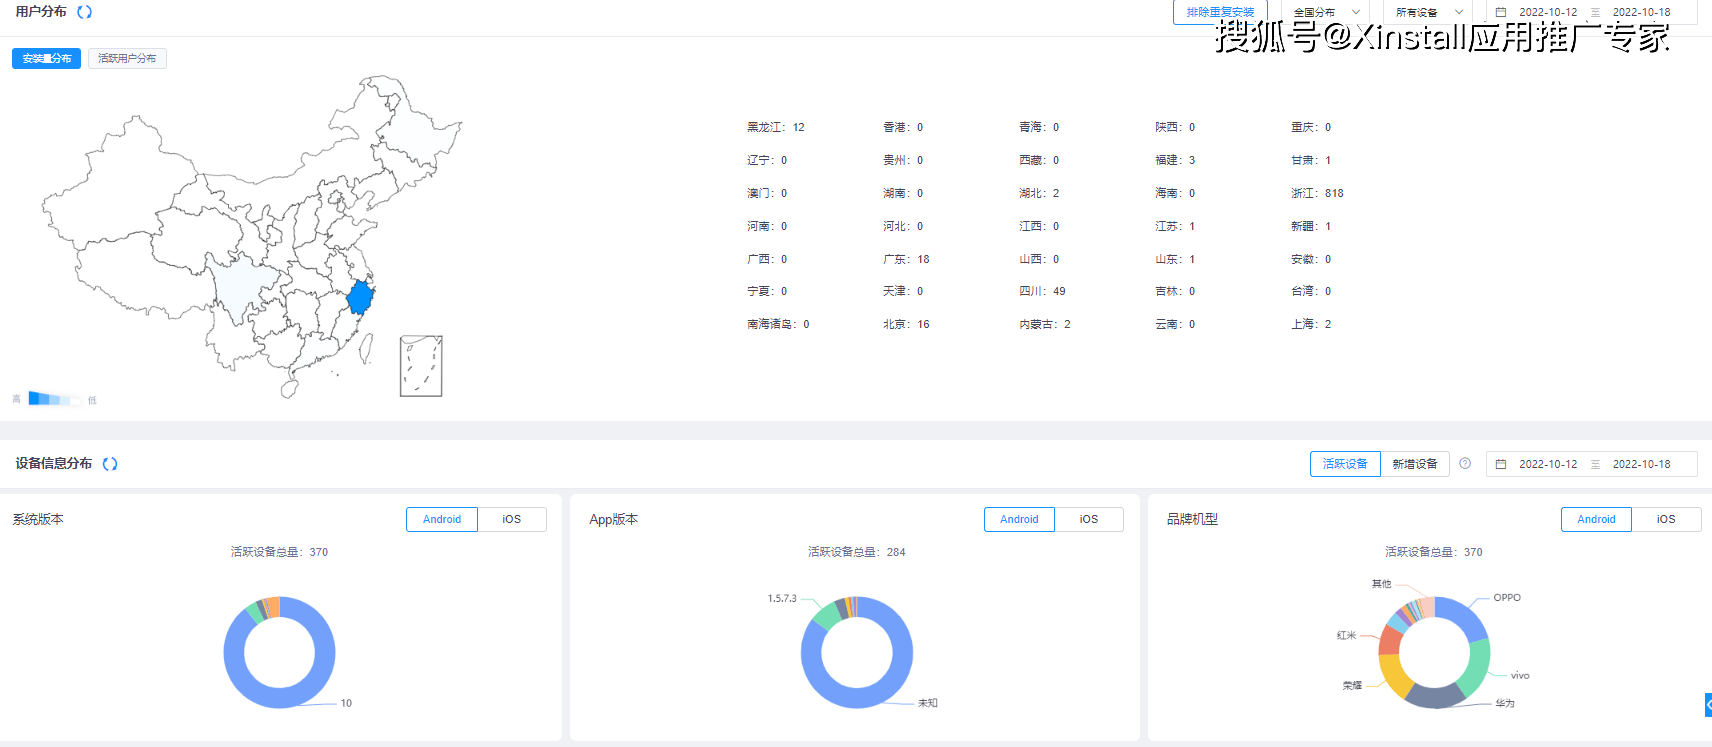The width and height of the screenshot is (1712, 747).
Task: Click the 活跃设备 button
Action: click(x=1345, y=464)
